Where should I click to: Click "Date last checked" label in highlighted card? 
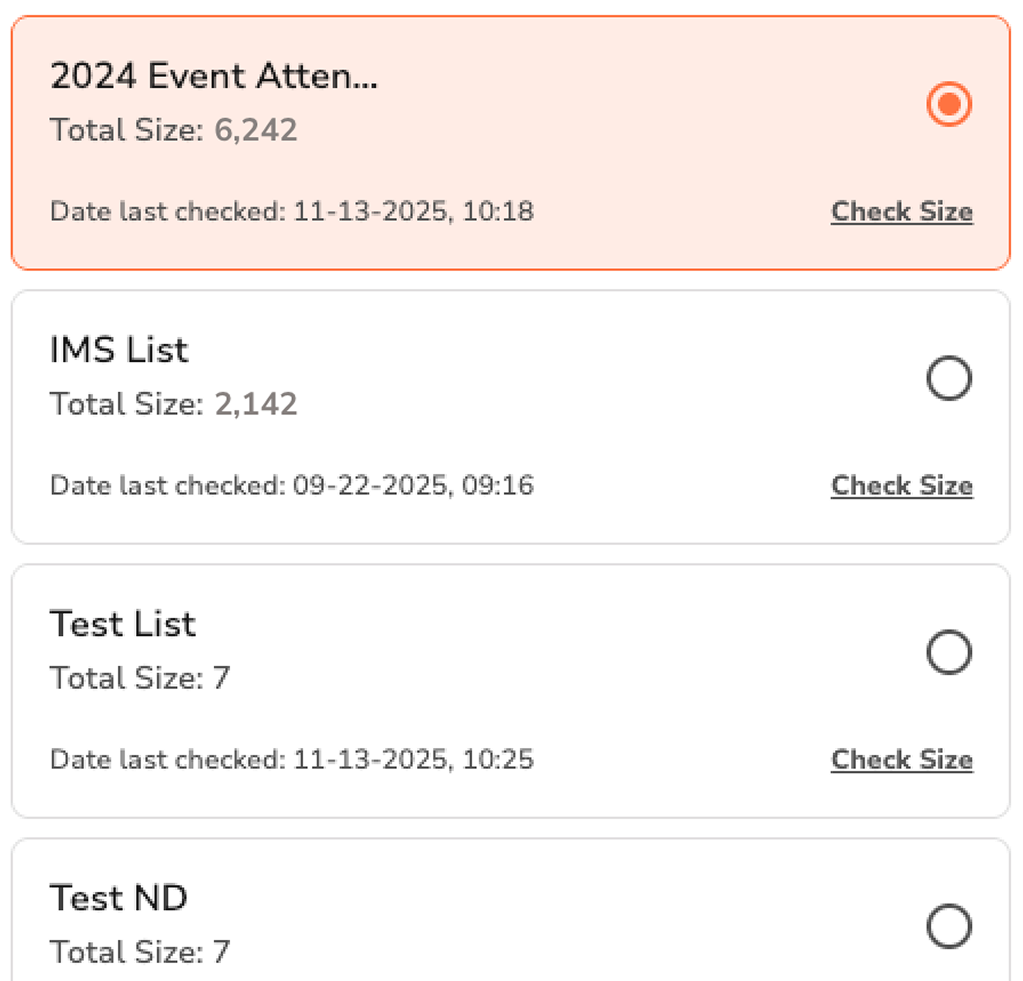[x=168, y=212]
